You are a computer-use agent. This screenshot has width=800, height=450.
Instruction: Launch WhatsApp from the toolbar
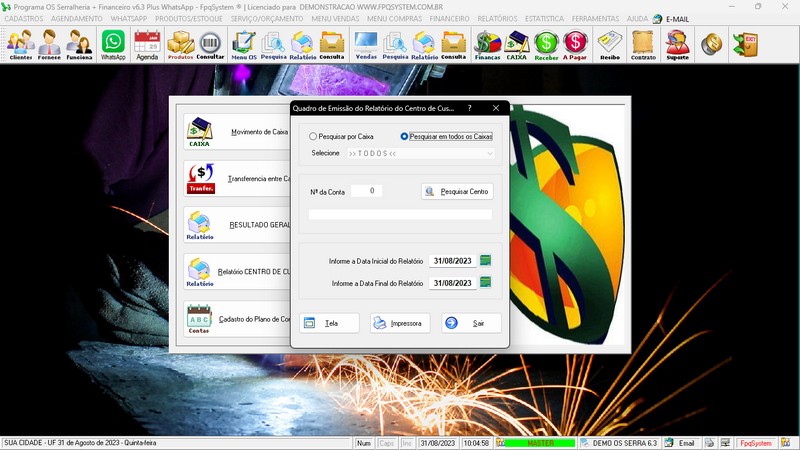point(113,44)
